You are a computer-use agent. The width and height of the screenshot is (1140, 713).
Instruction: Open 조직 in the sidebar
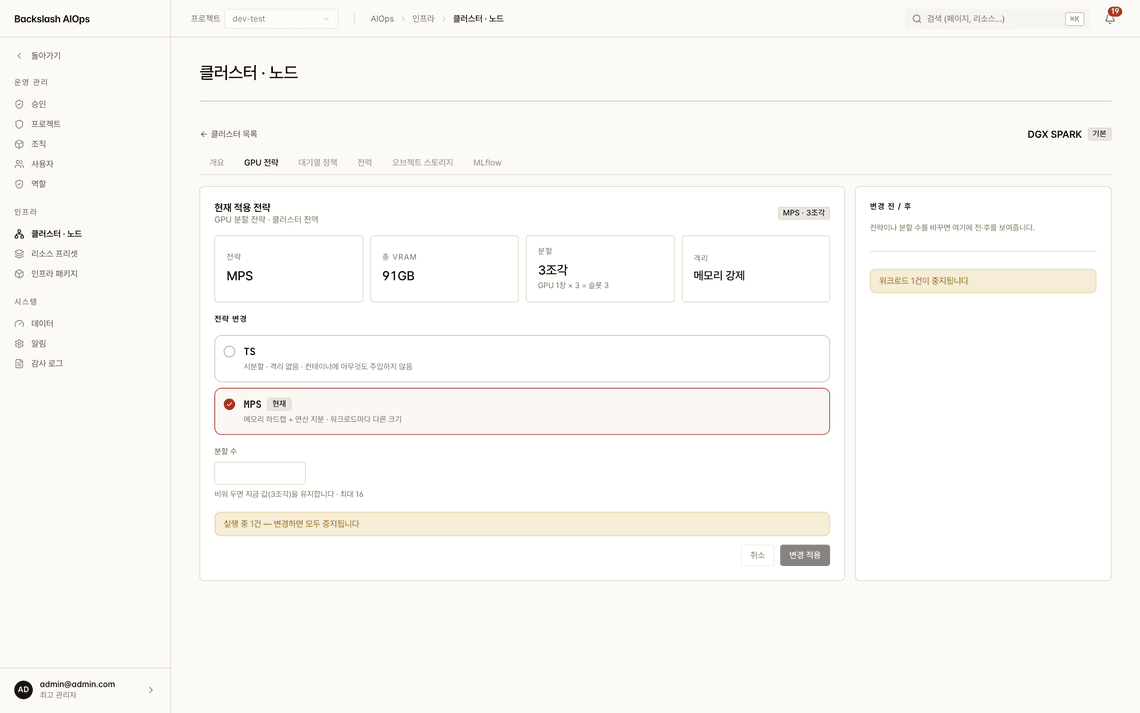38,144
